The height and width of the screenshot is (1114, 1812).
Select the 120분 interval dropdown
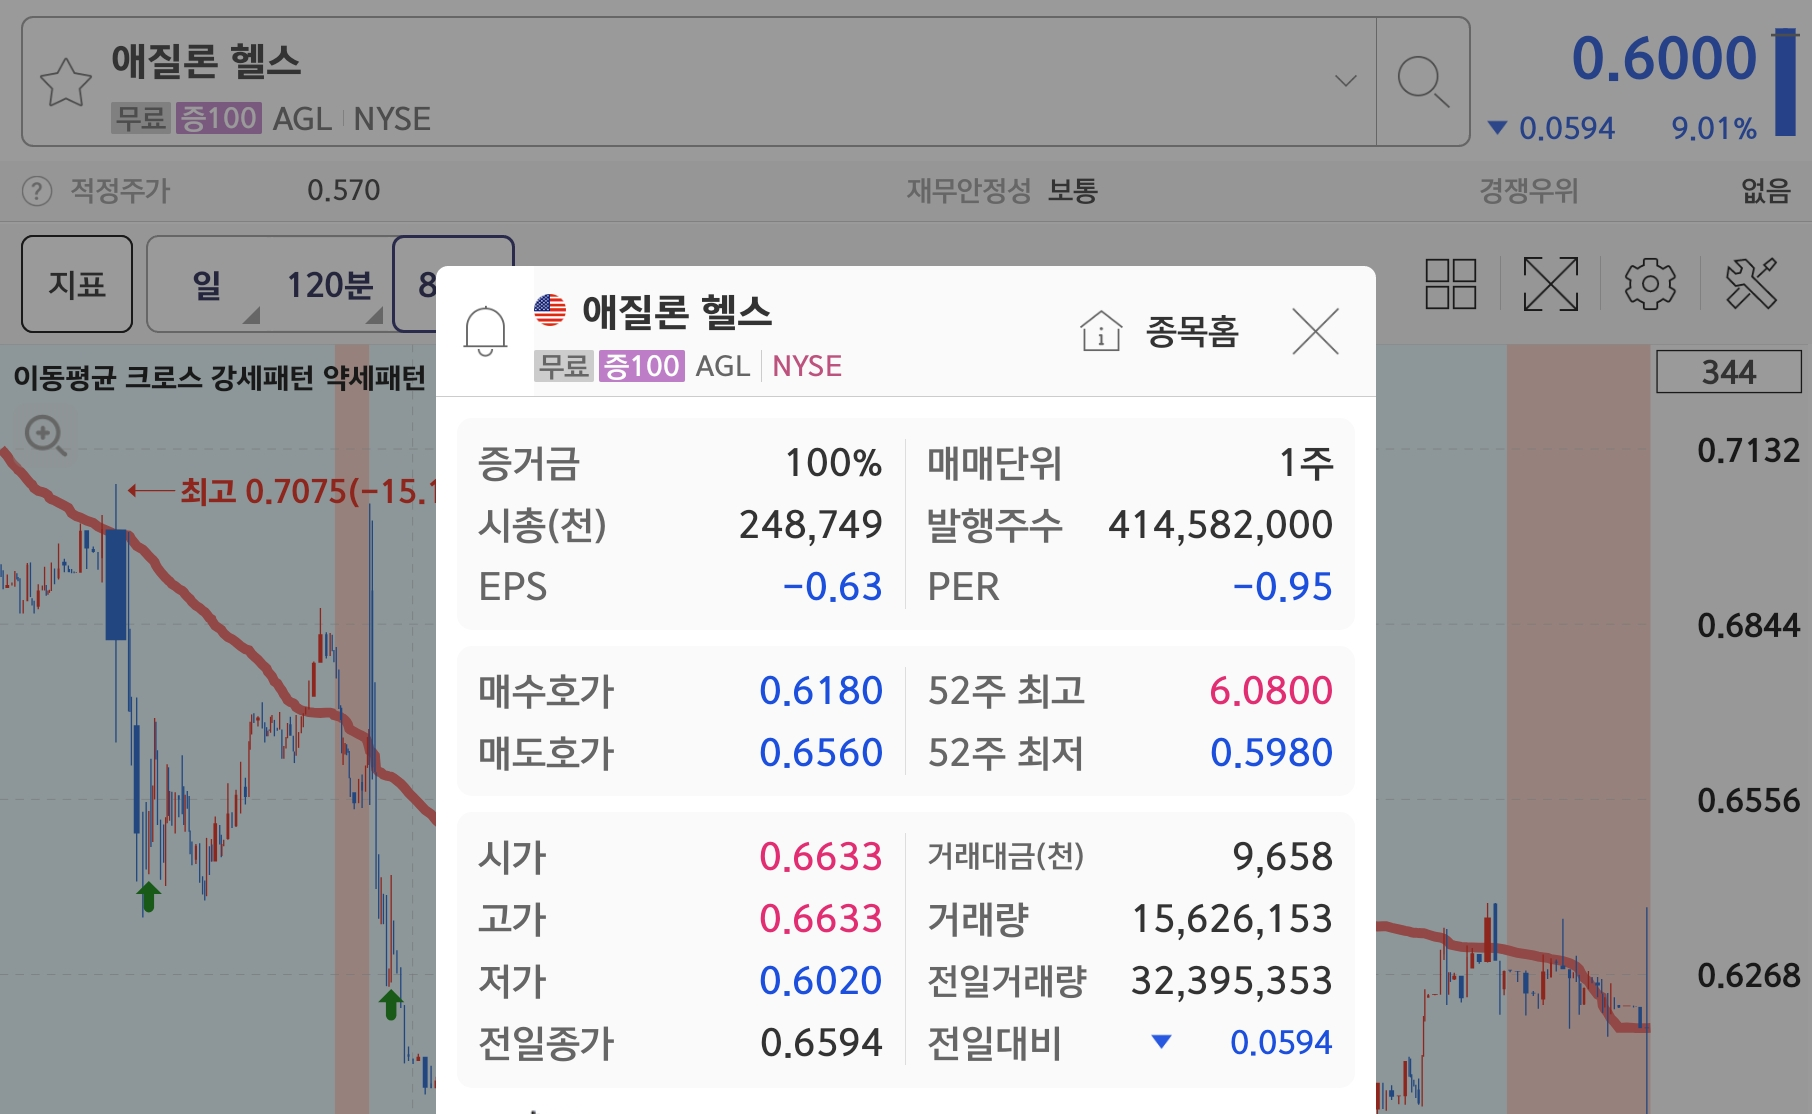click(x=330, y=285)
